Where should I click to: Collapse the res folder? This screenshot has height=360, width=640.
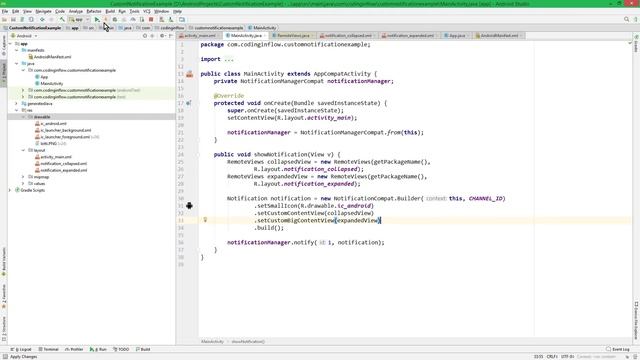[17, 110]
